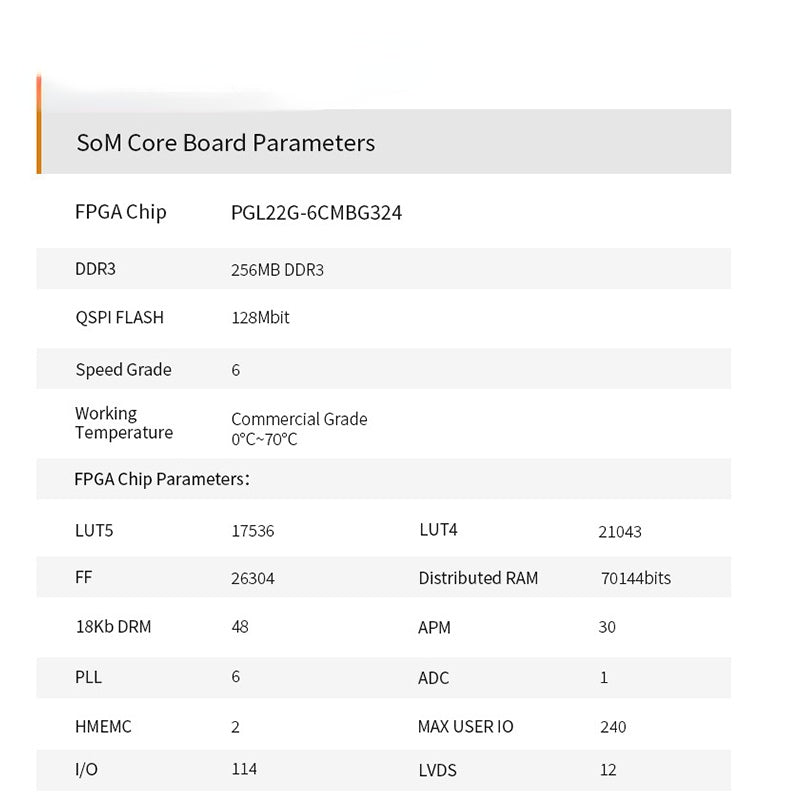Image resolution: width=800 pixels, height=800 pixels.
Task: Click the FPGA Chip row label
Action: [120, 212]
